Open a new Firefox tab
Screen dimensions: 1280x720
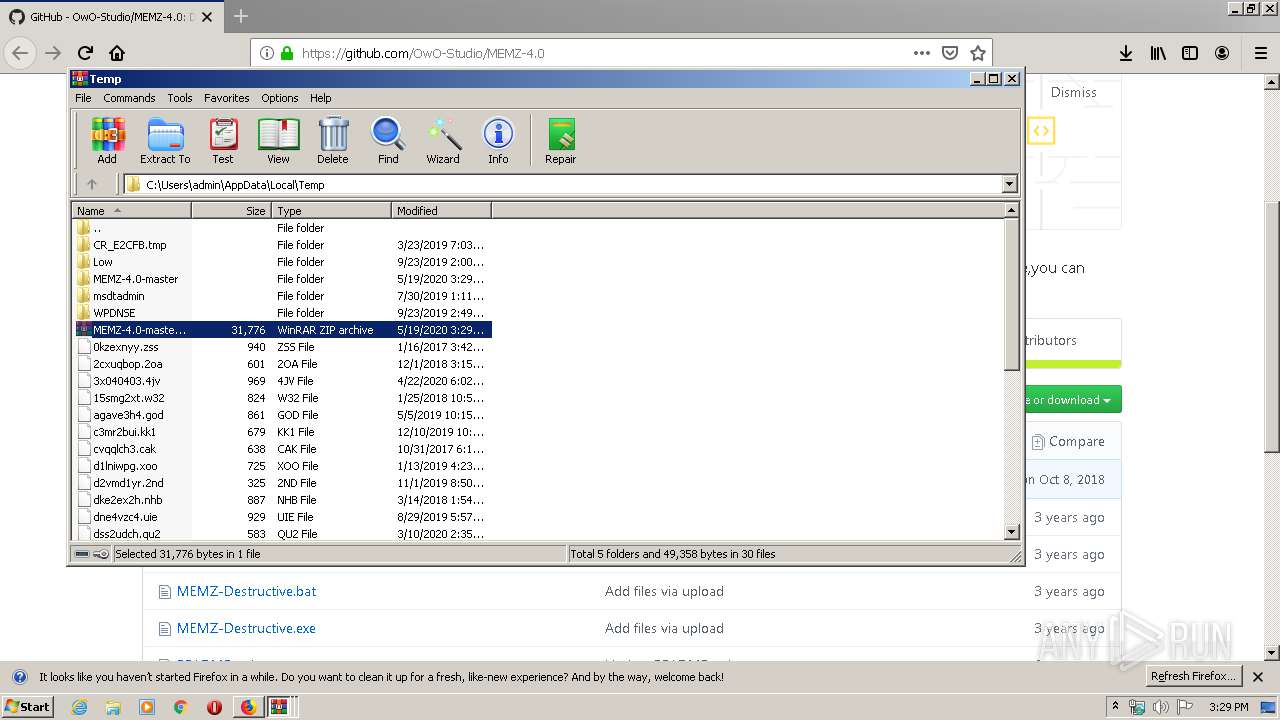point(241,16)
